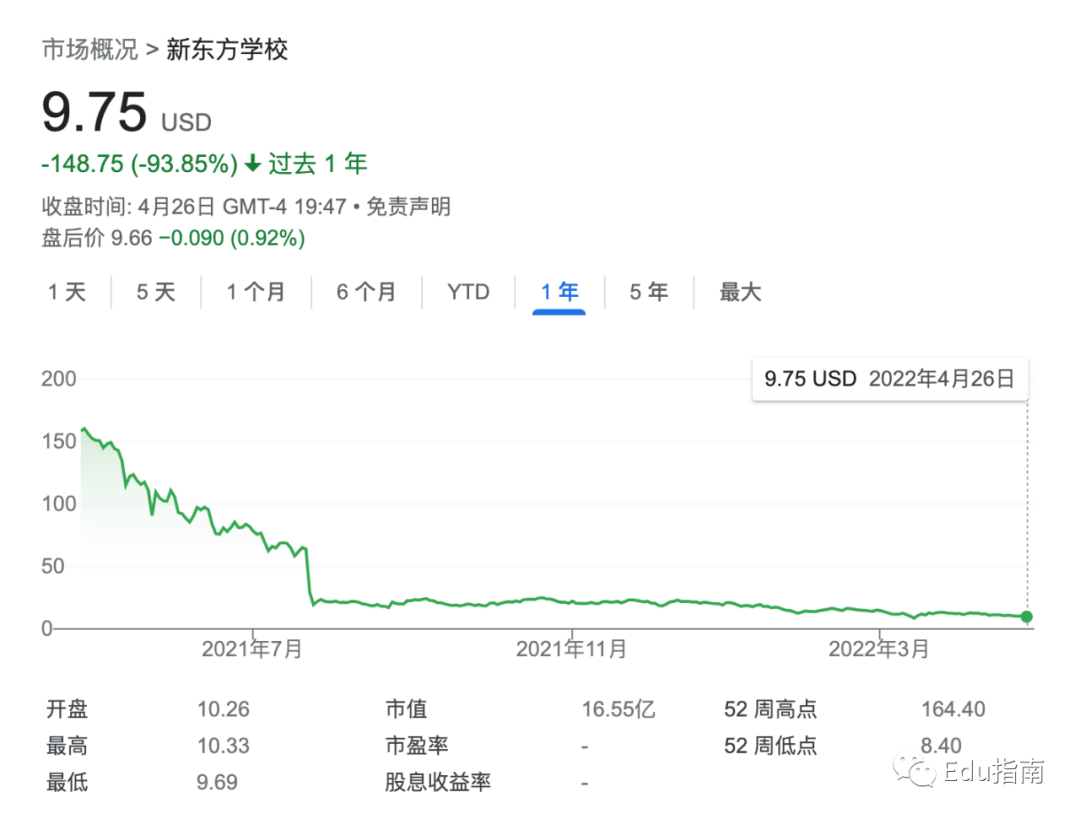This screenshot has height=819, width=1080.
Task: Click the WeChat logo icon in watermark
Action: tap(916, 771)
